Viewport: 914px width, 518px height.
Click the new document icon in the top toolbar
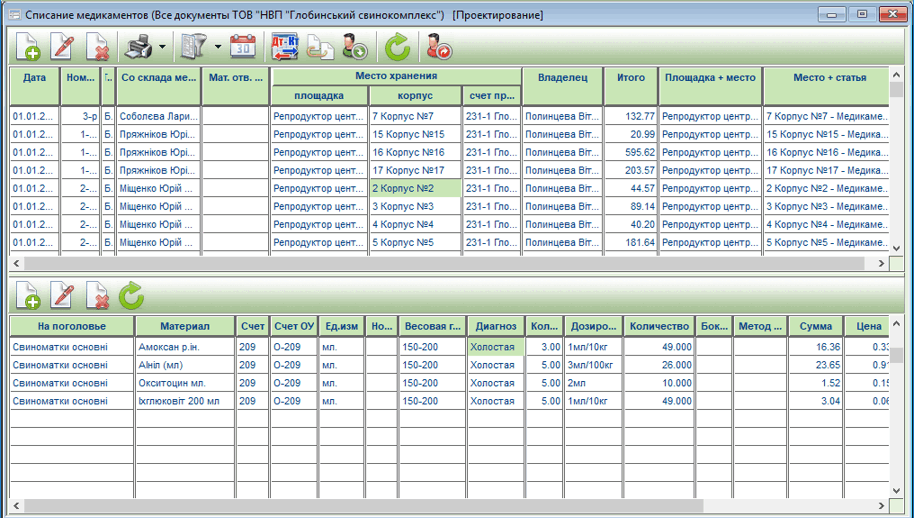(x=28, y=46)
